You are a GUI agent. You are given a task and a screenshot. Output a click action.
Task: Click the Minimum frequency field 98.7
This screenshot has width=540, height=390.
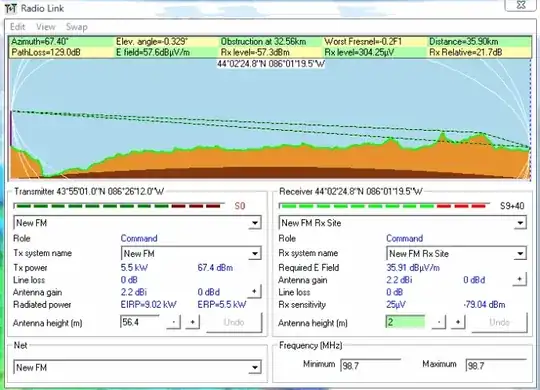(371, 366)
